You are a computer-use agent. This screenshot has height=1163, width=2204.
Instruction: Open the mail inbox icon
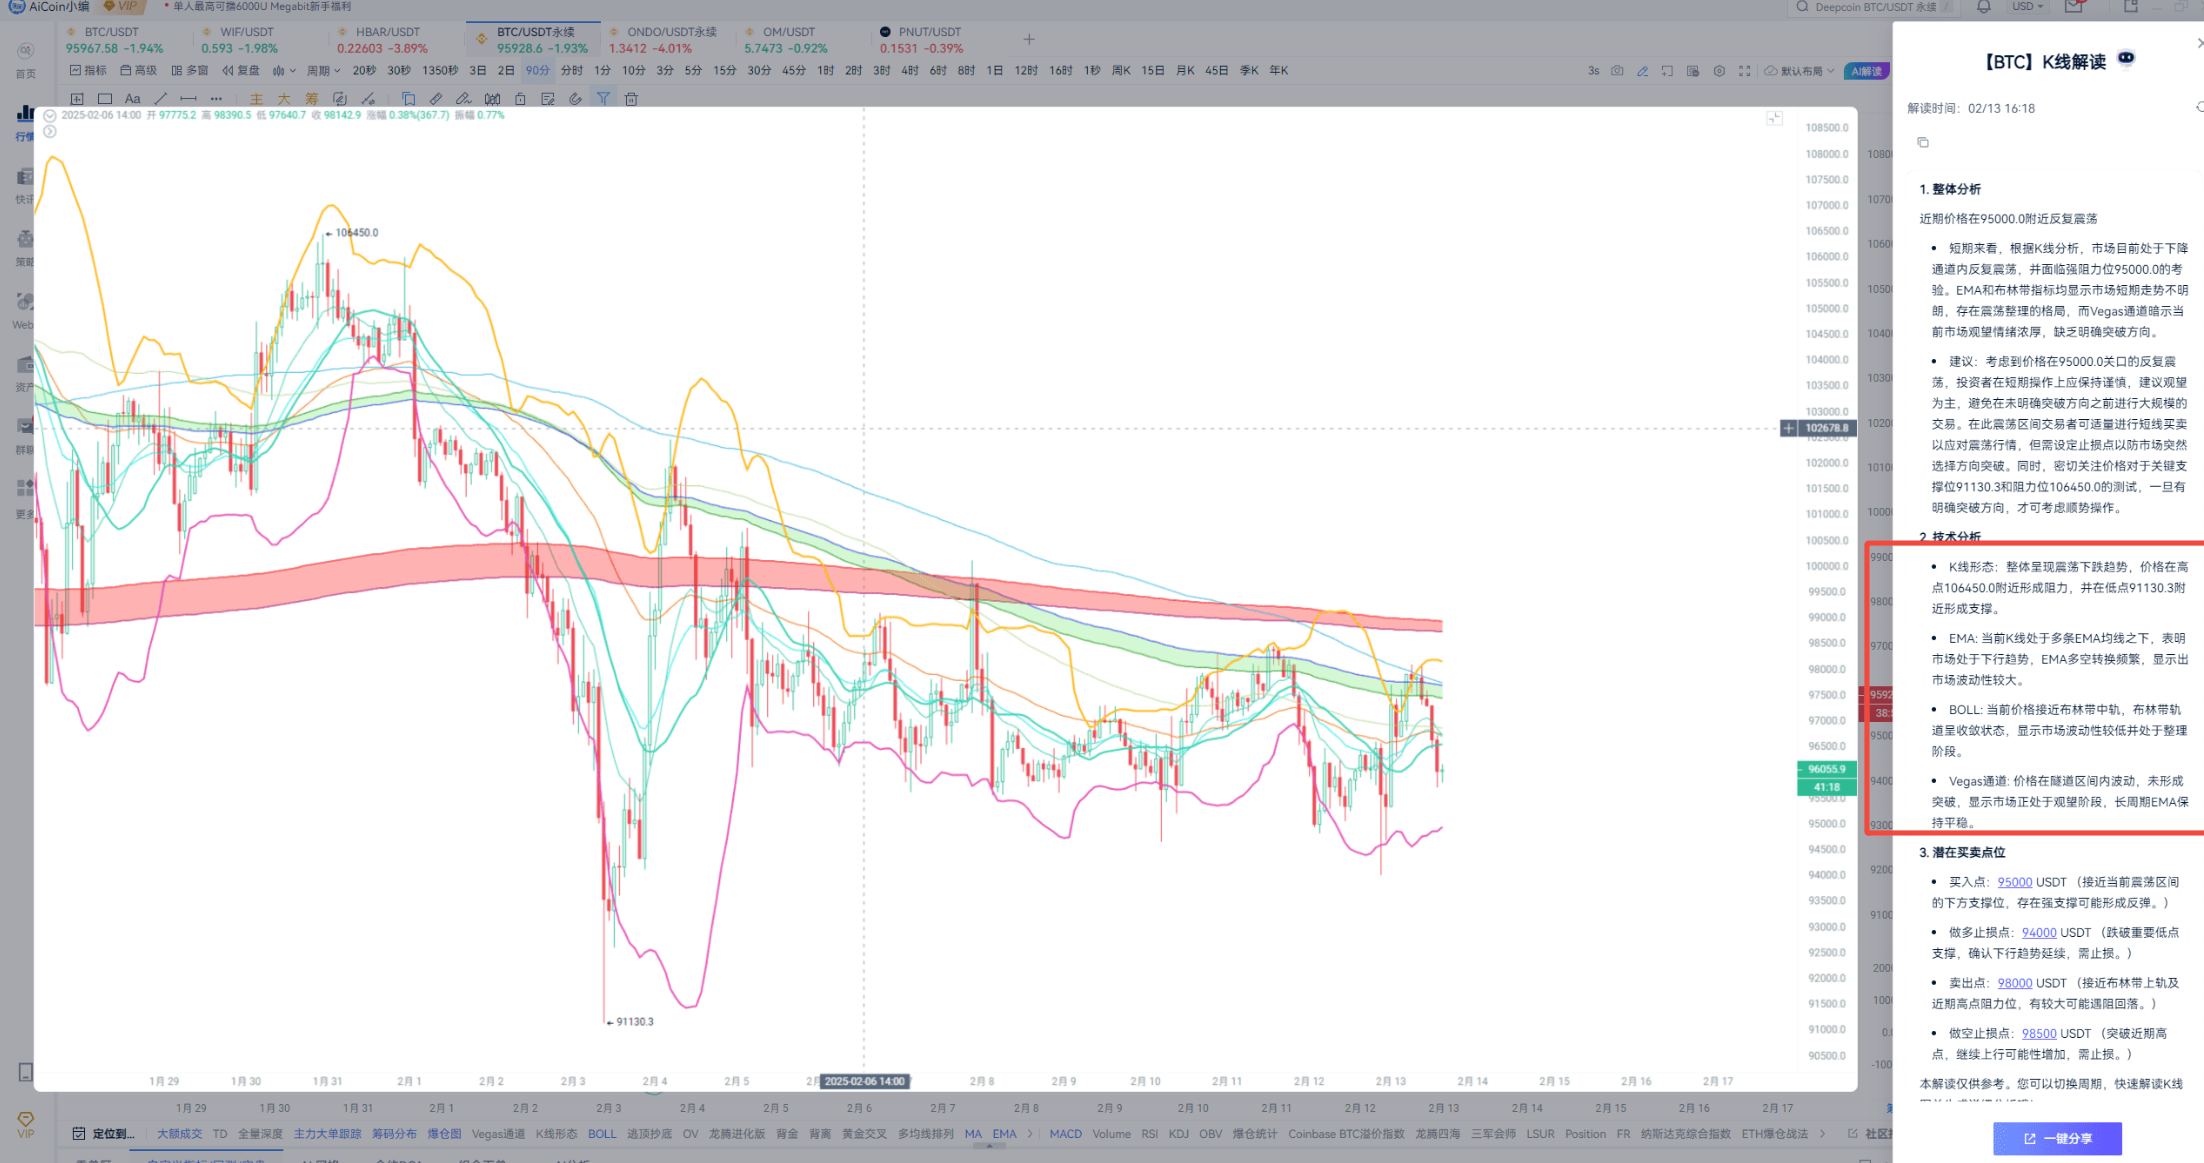[2074, 7]
